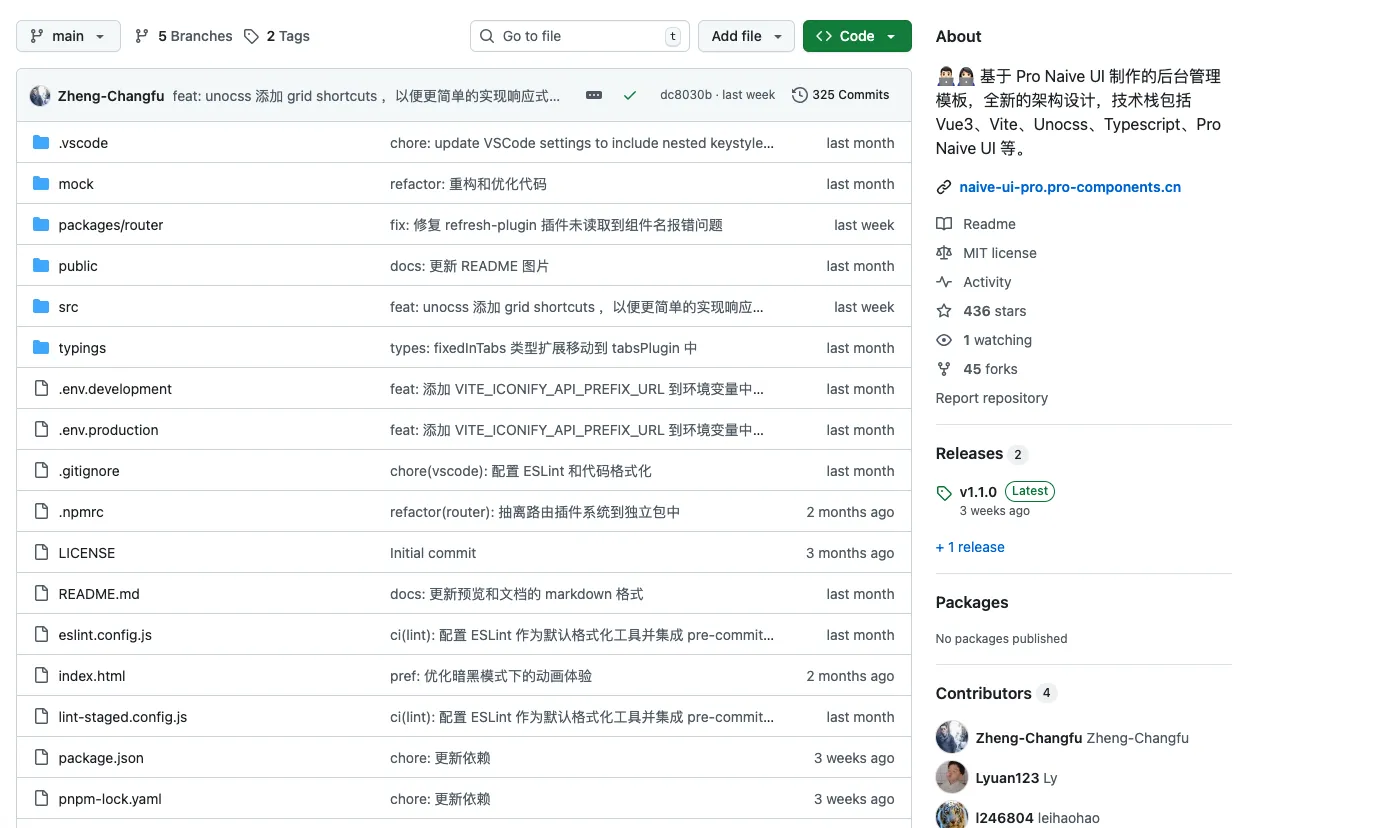
Task: Open the Readme via the book icon
Action: (943, 224)
